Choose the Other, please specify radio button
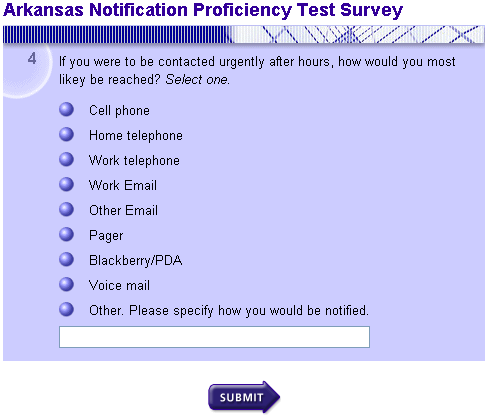The width and height of the screenshot is (490, 418). tap(66, 309)
